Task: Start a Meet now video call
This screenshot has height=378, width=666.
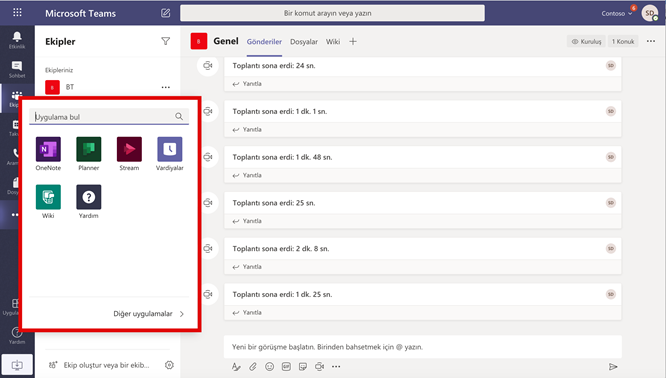Action: (319, 367)
